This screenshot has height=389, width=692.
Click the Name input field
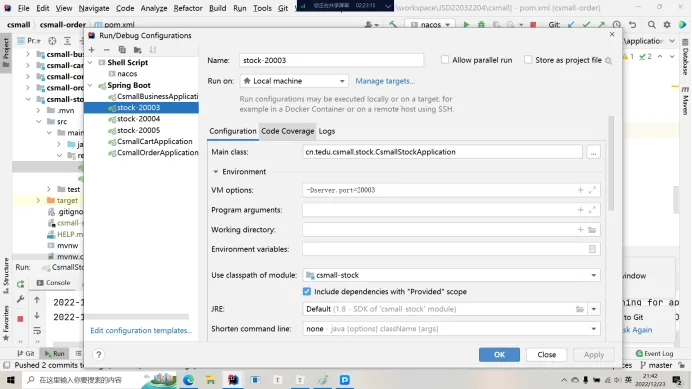pos(331,60)
